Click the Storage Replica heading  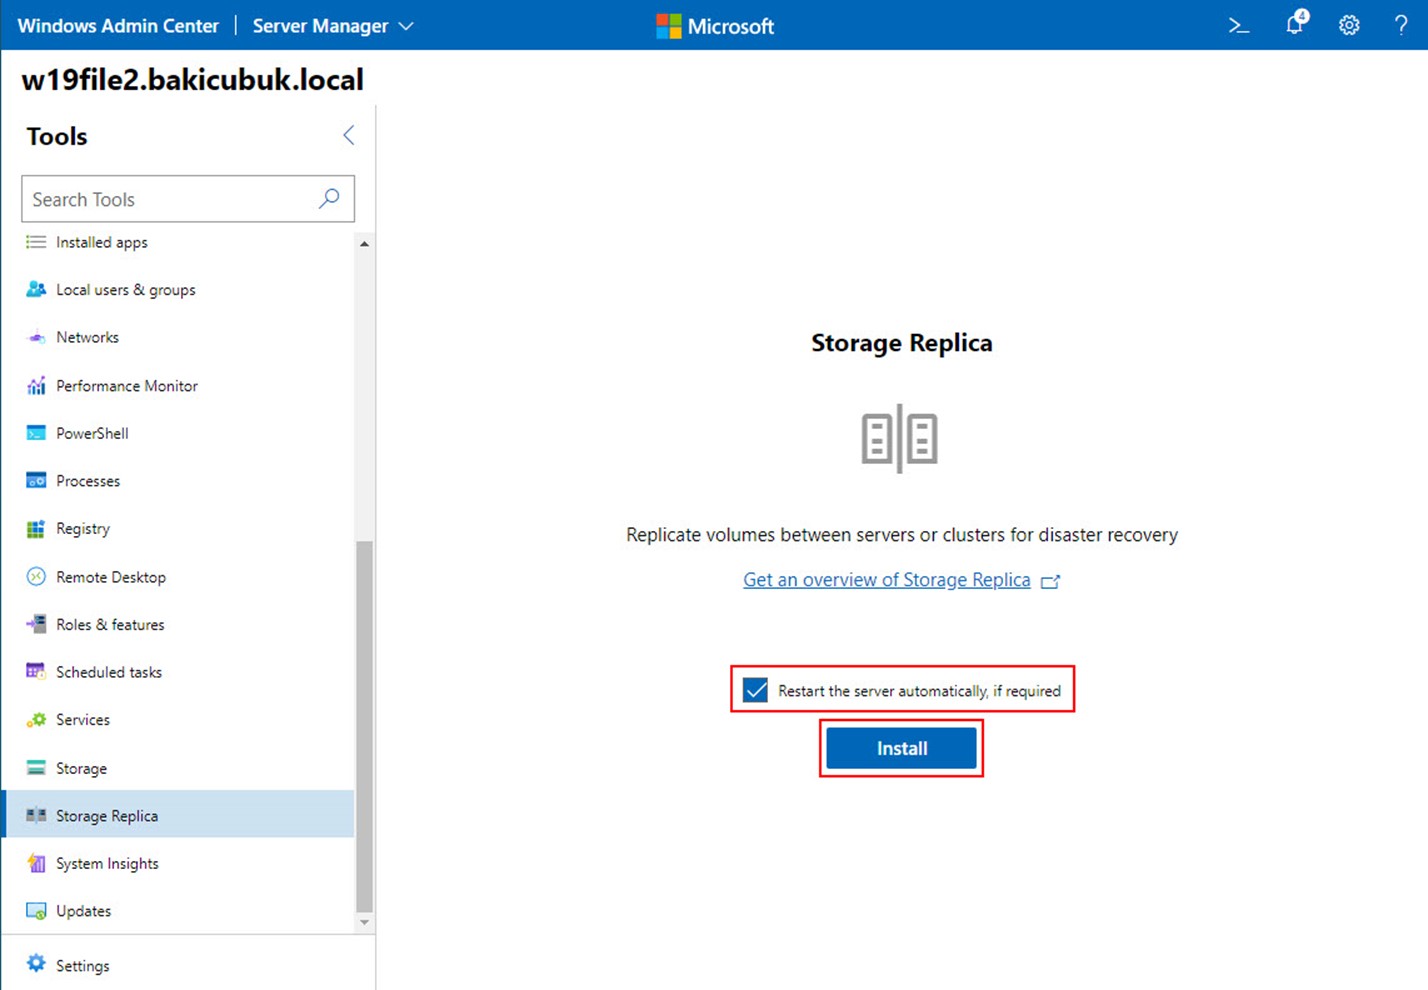click(901, 343)
